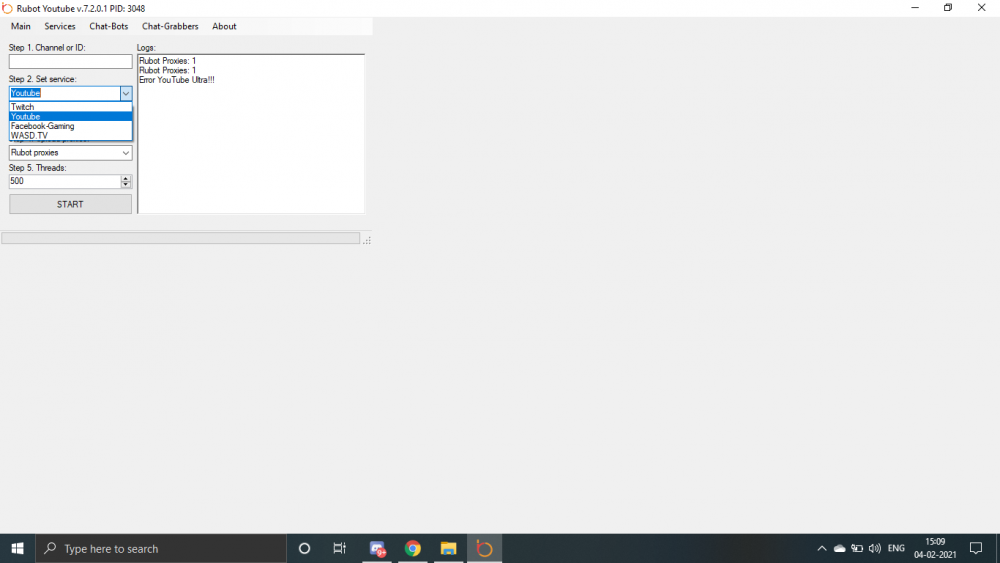Open the Windows Start menu
The width and height of the screenshot is (1000, 563).
(x=17, y=548)
